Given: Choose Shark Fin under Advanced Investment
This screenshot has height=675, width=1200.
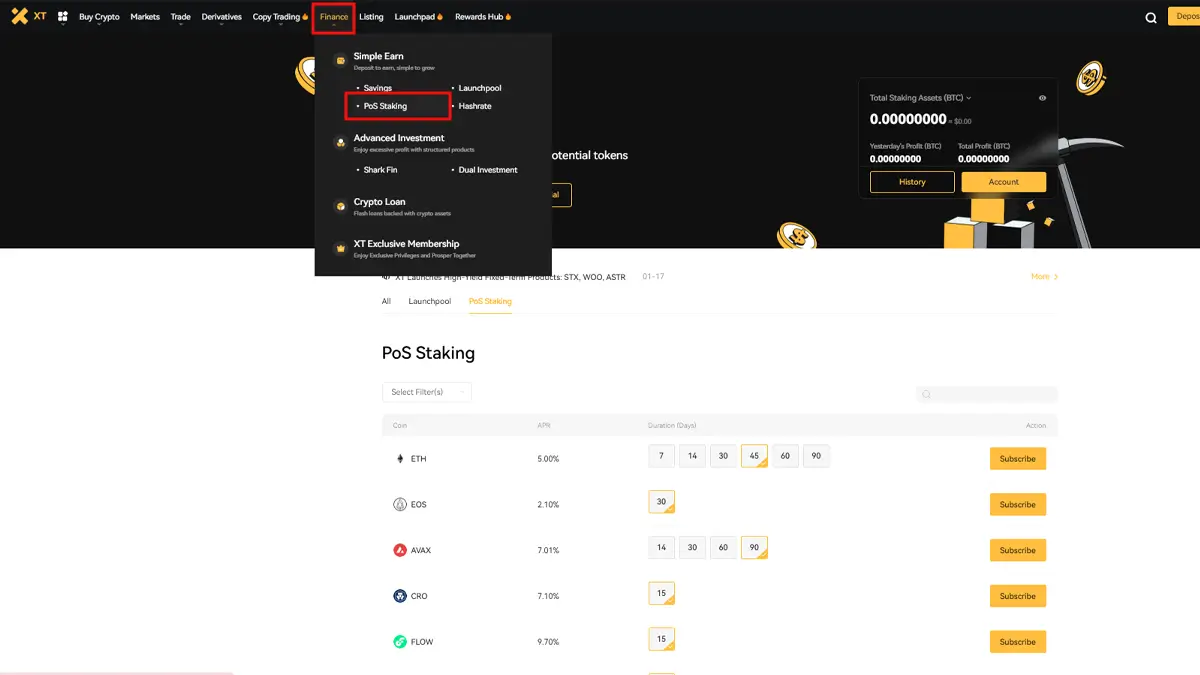Looking at the screenshot, I should point(380,170).
